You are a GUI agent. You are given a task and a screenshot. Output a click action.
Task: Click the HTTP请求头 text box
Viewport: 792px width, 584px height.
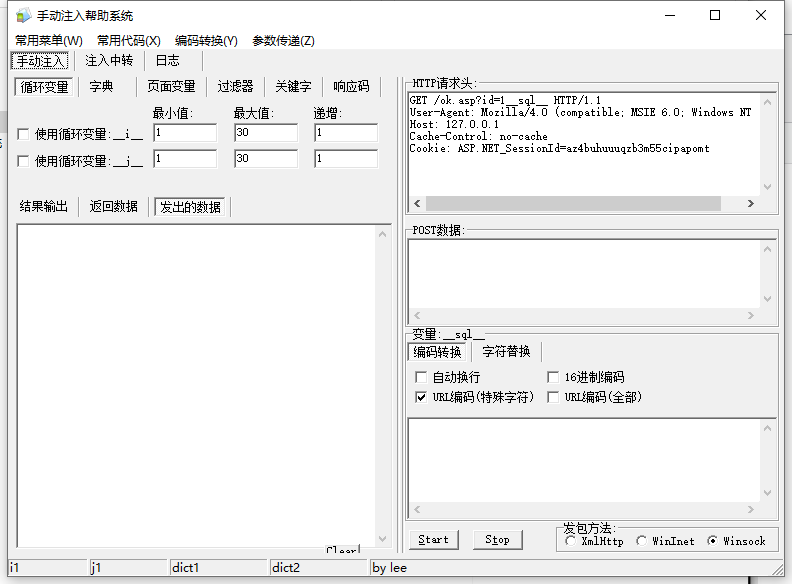[584, 144]
